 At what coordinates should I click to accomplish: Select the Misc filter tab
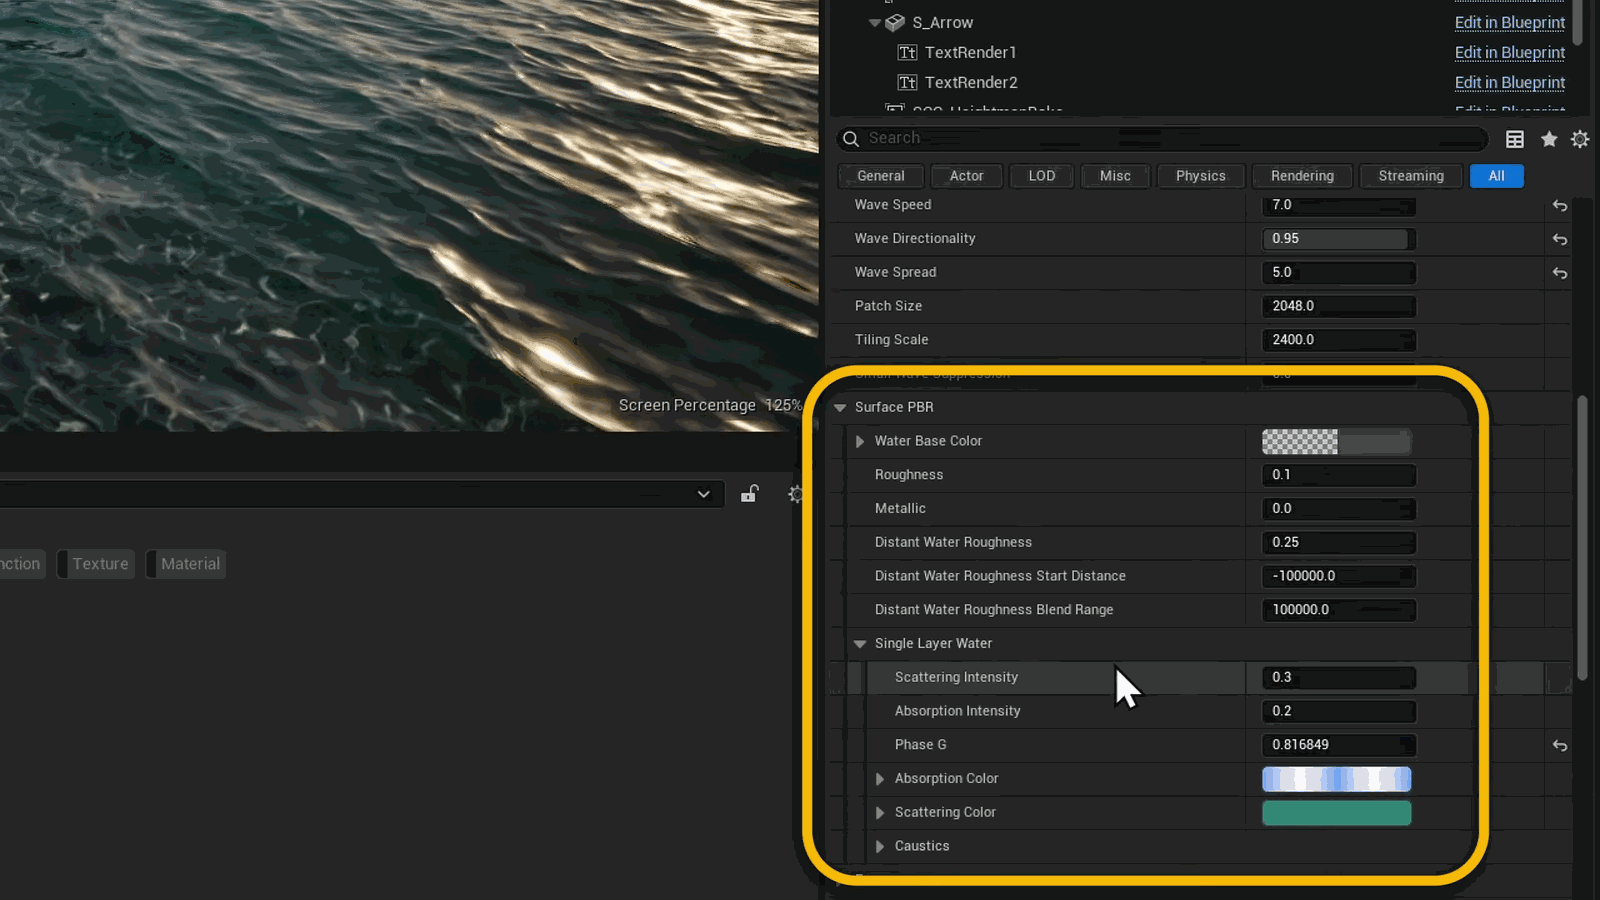tap(1115, 176)
